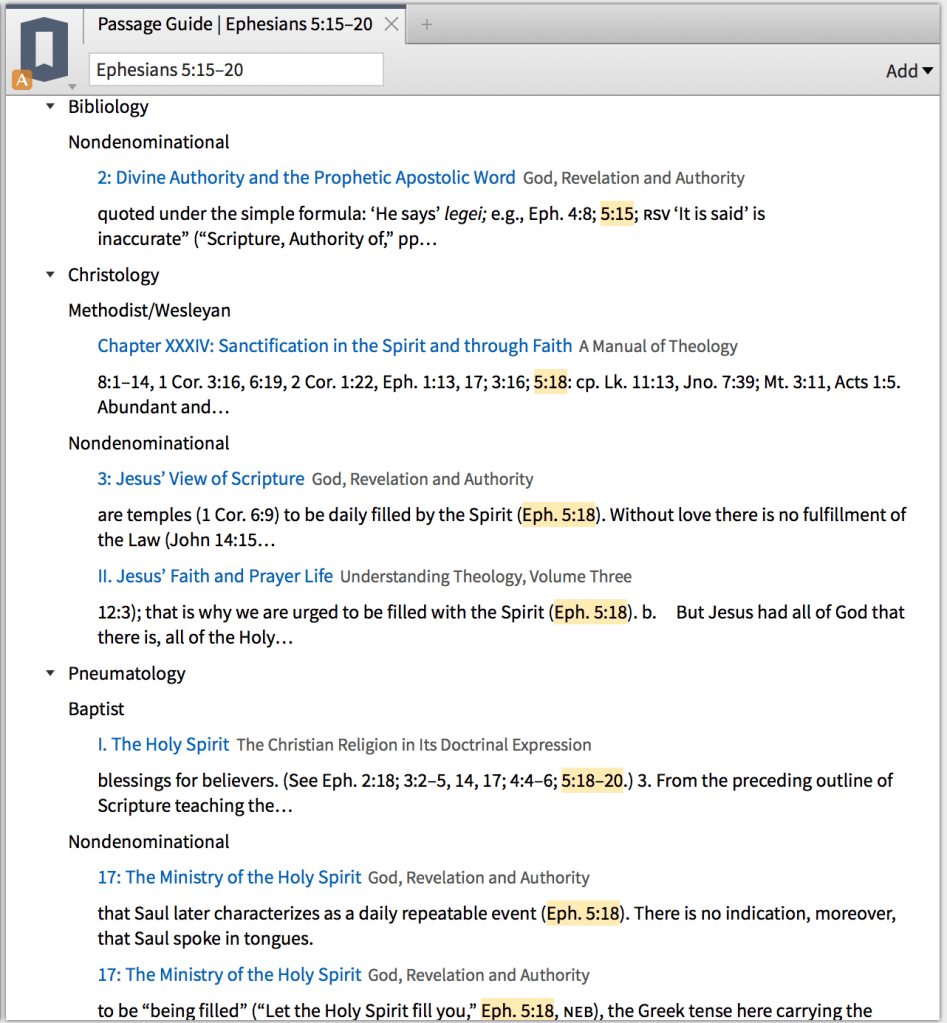This screenshot has height=1023, width=947.
Task: Click the highlighted 5:15 reference under Bibliology
Action: (617, 213)
